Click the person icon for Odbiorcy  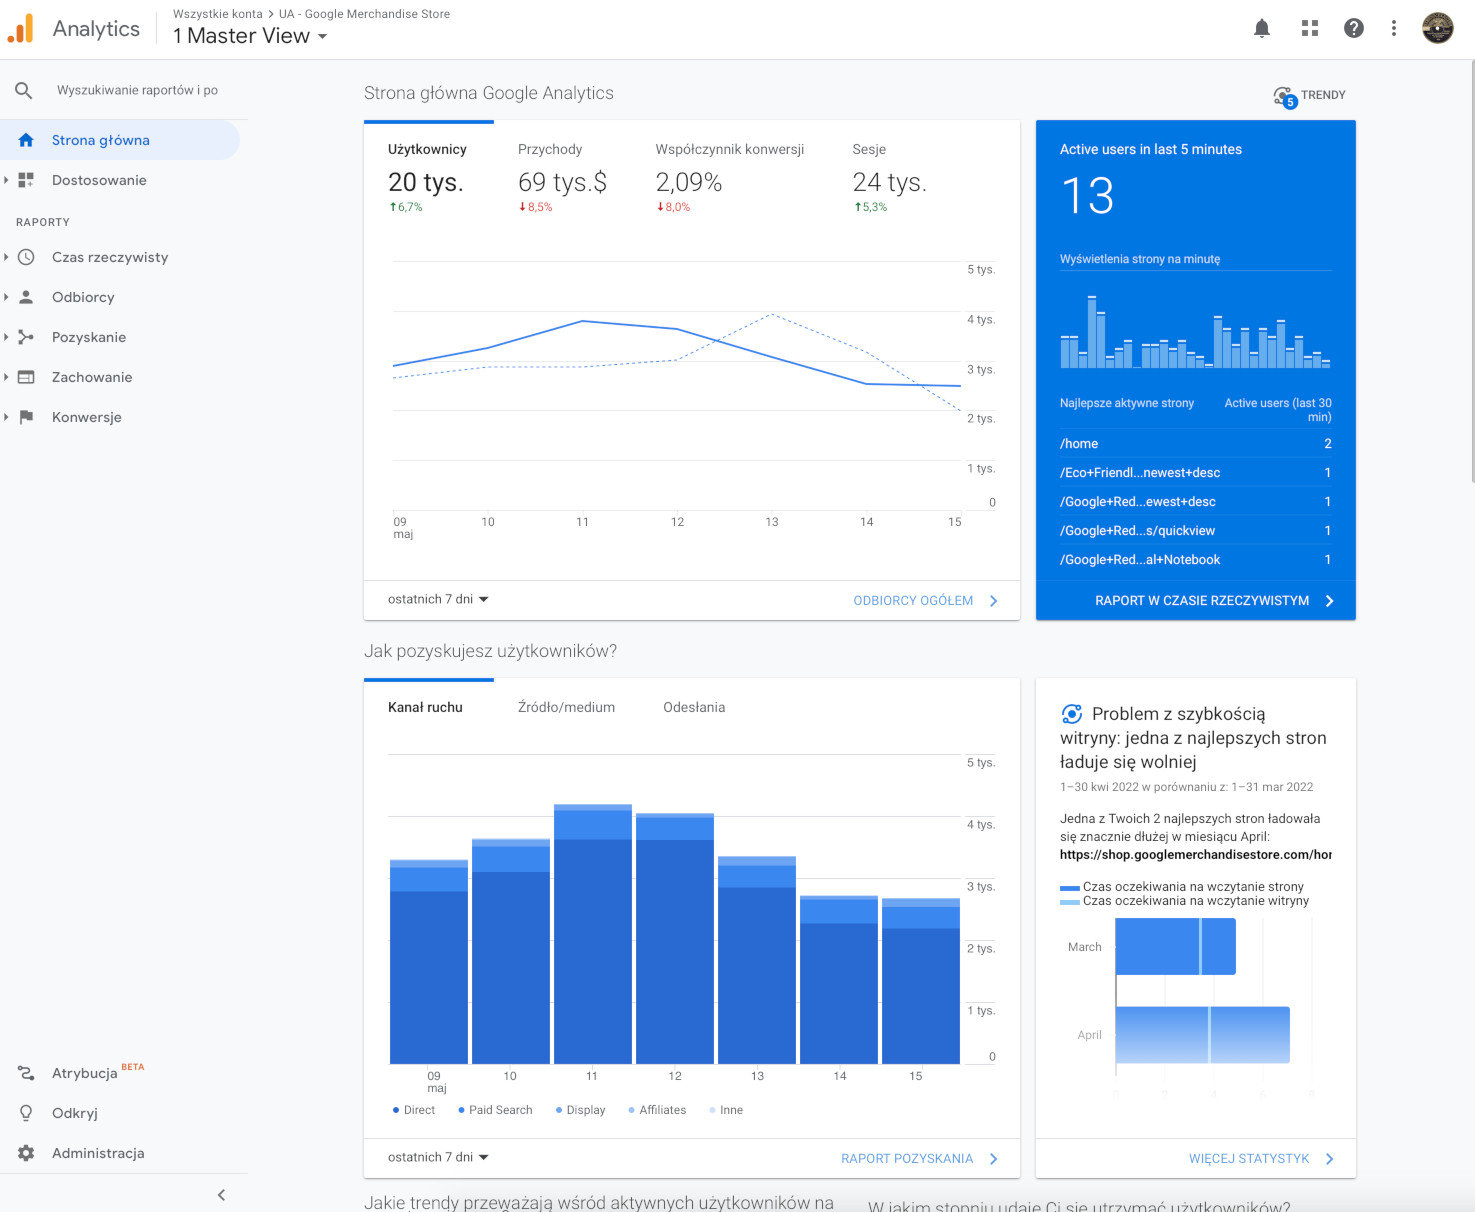26,297
